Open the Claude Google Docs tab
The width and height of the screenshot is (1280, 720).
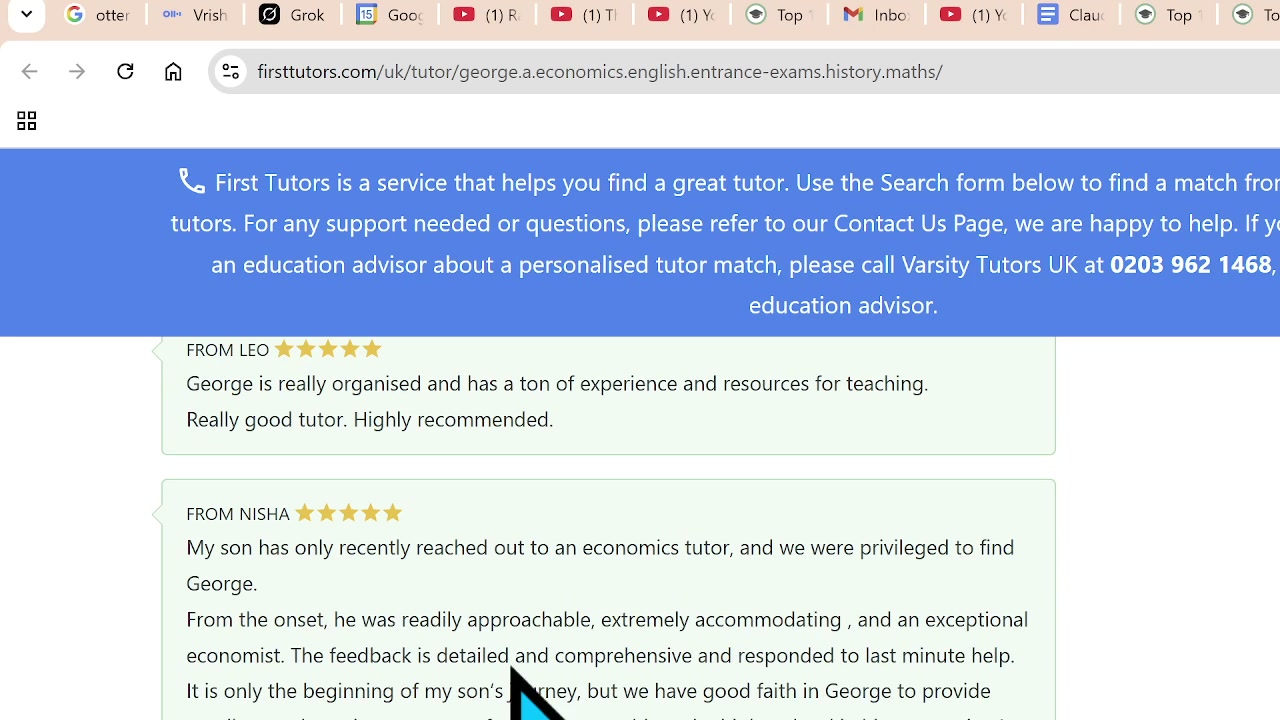click(x=1070, y=15)
